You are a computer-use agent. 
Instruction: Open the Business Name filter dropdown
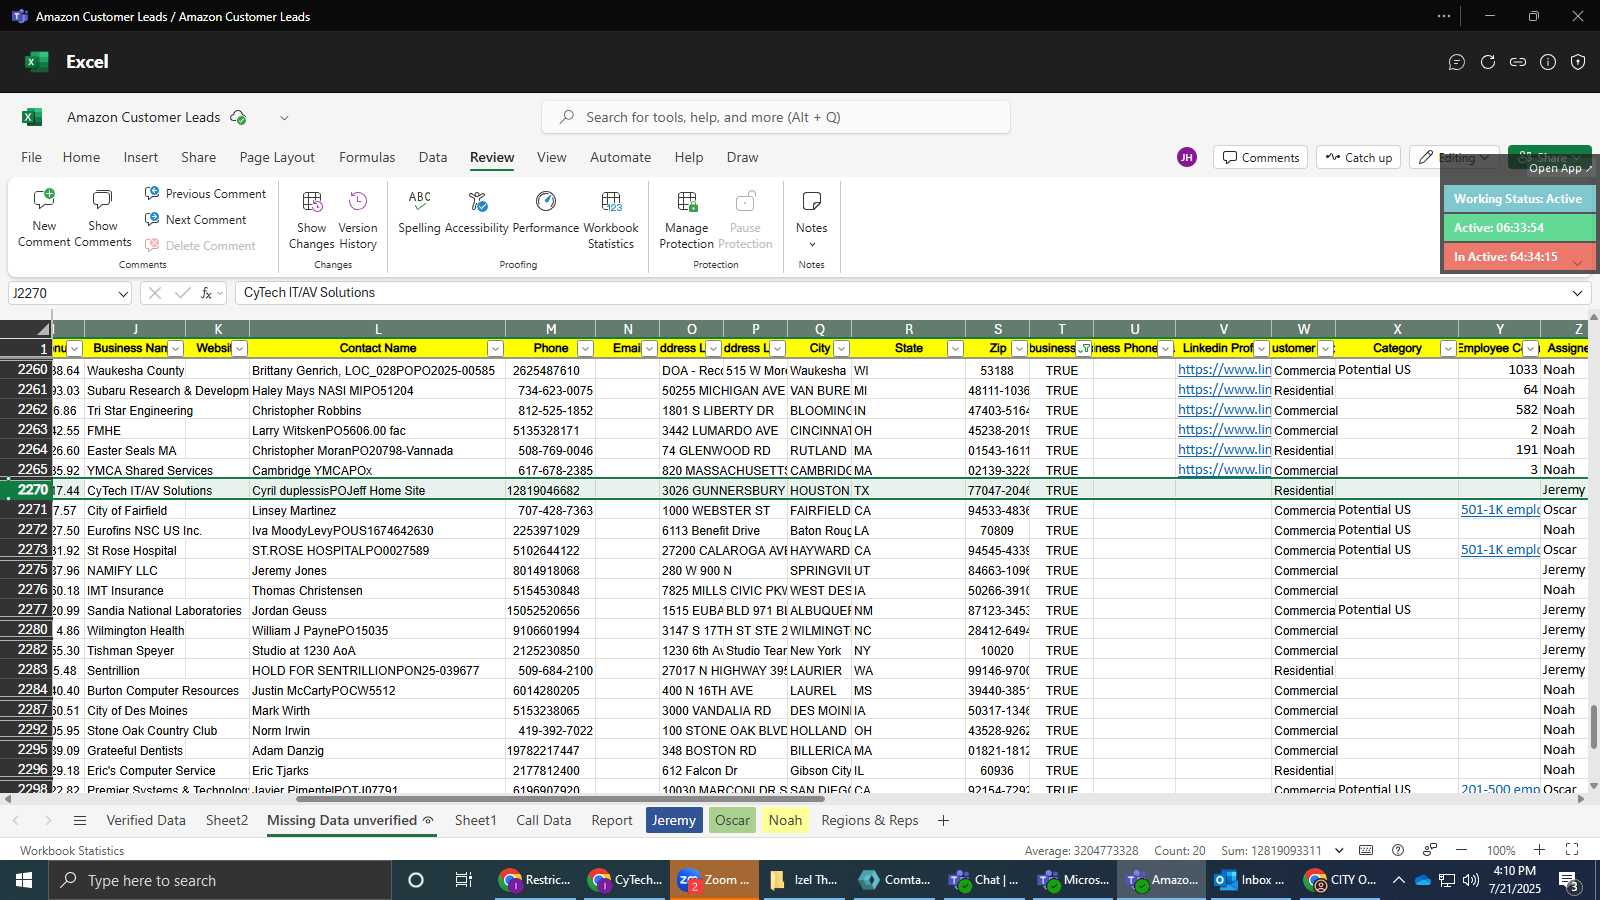[175, 348]
